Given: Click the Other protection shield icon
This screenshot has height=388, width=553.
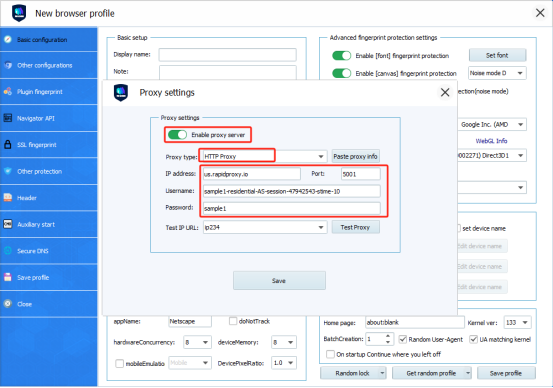Looking at the screenshot, I should [x=8, y=171].
